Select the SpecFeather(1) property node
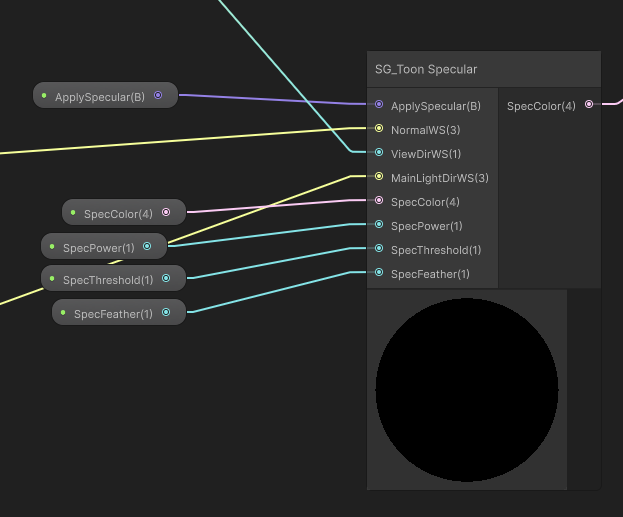This screenshot has width=623, height=517. (x=119, y=312)
